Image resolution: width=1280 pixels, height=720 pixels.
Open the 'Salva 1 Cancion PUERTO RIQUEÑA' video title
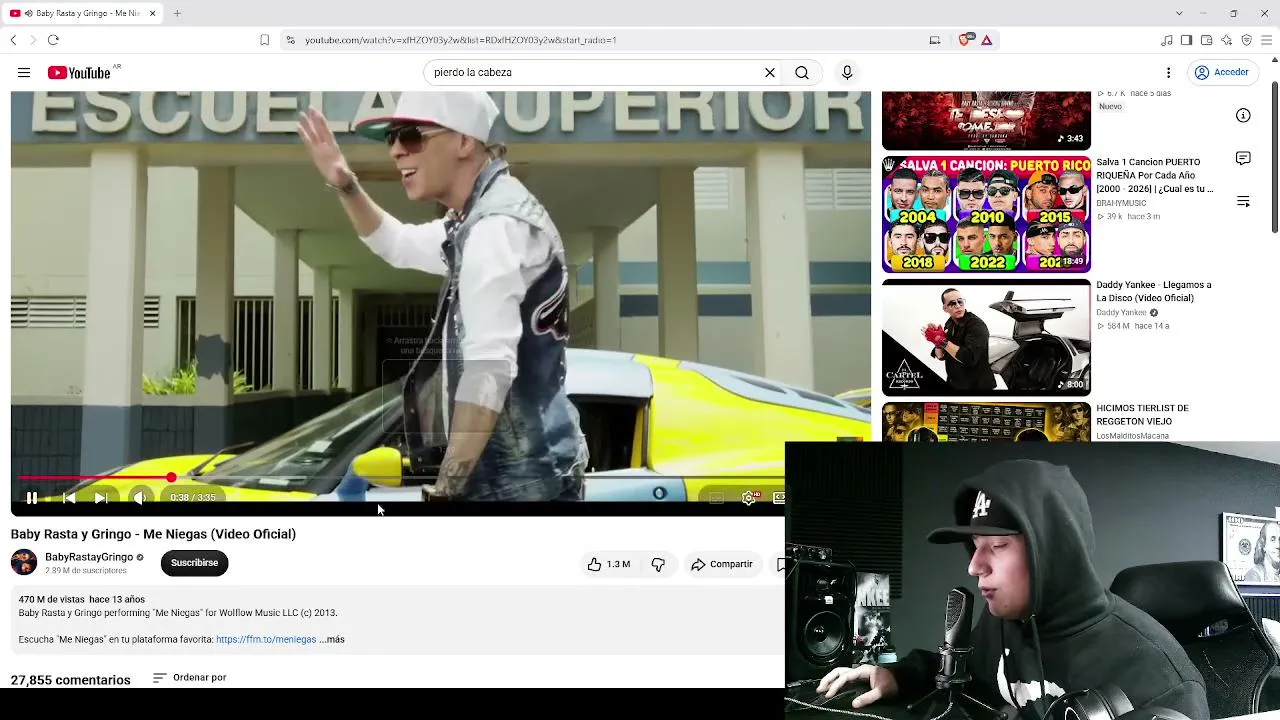click(x=1155, y=175)
